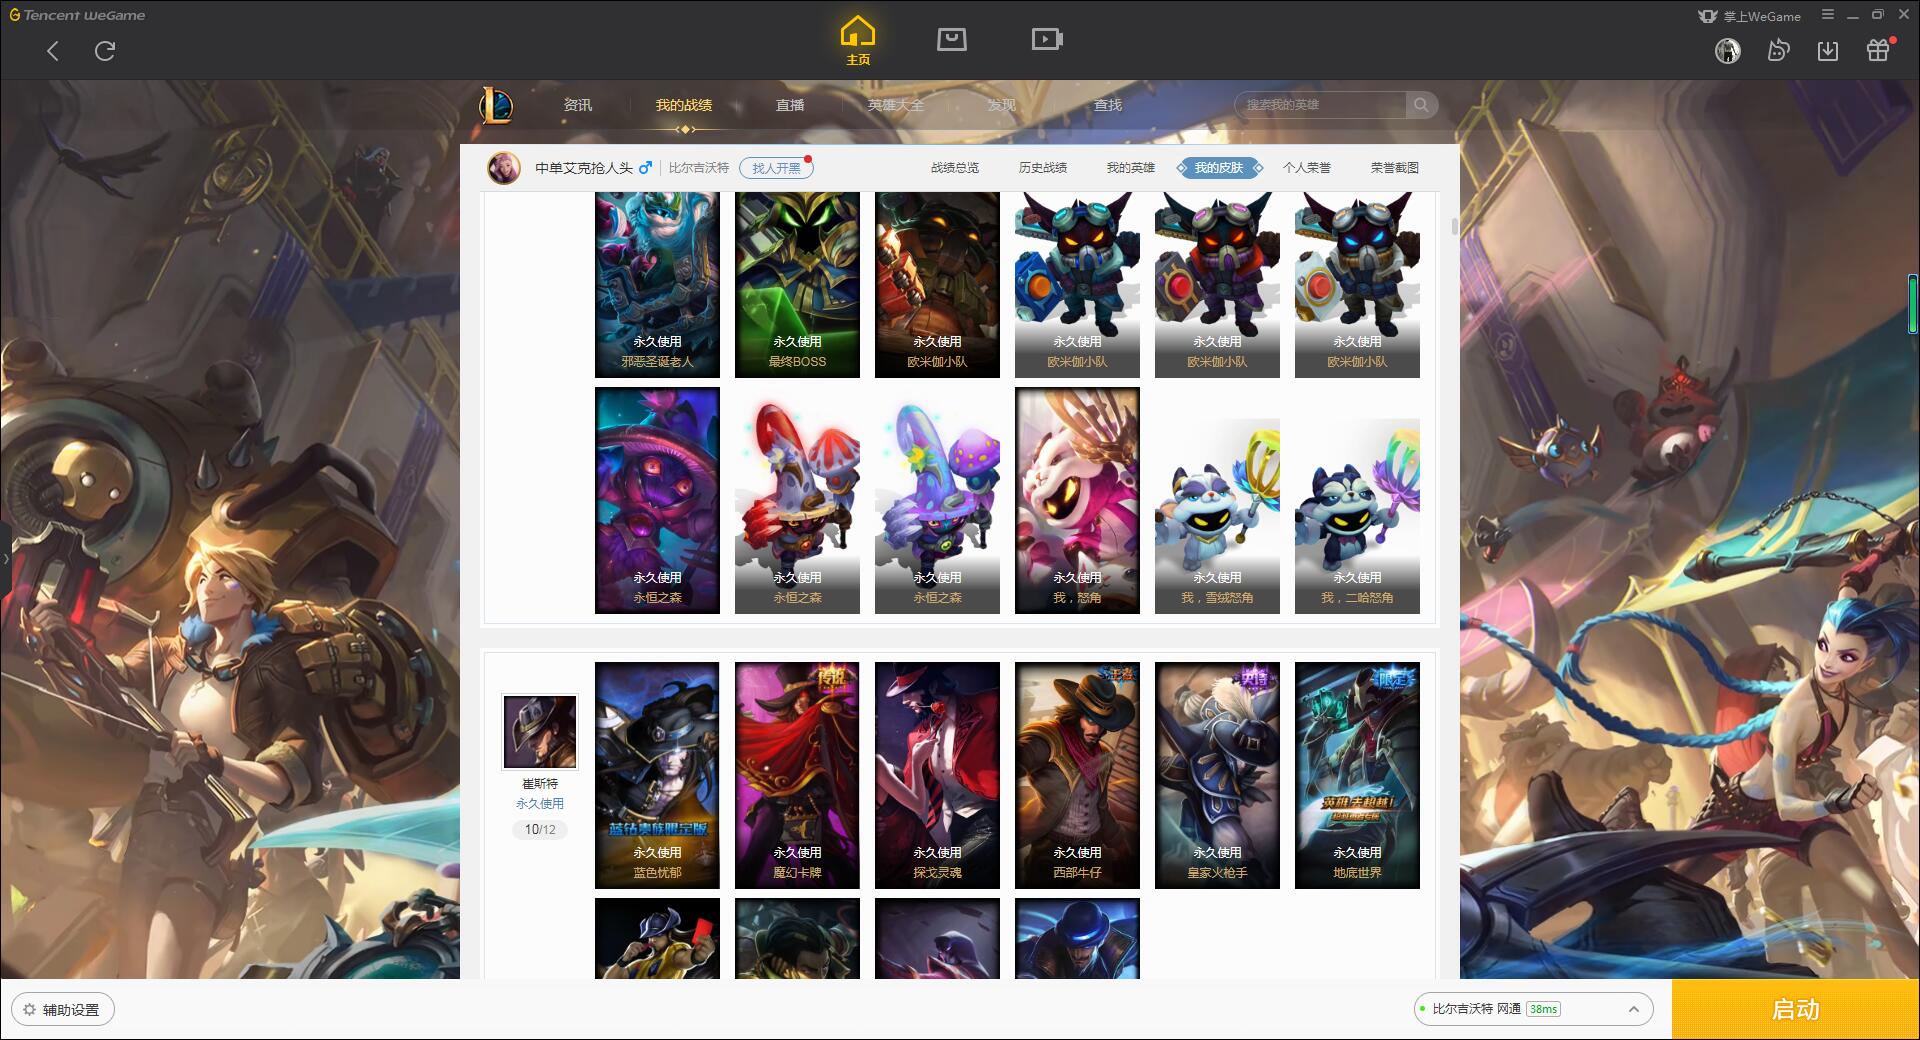The width and height of the screenshot is (1920, 1040).
Task: Open the 邪恶圣诞老人 skin card
Action: pos(657,285)
